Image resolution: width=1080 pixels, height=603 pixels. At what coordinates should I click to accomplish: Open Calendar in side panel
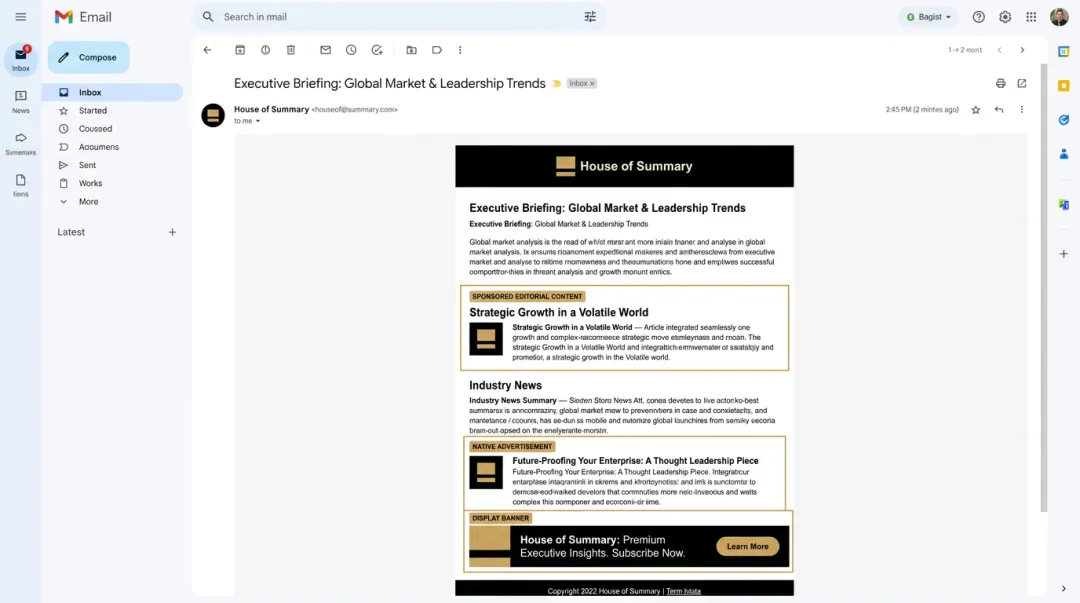point(1064,52)
